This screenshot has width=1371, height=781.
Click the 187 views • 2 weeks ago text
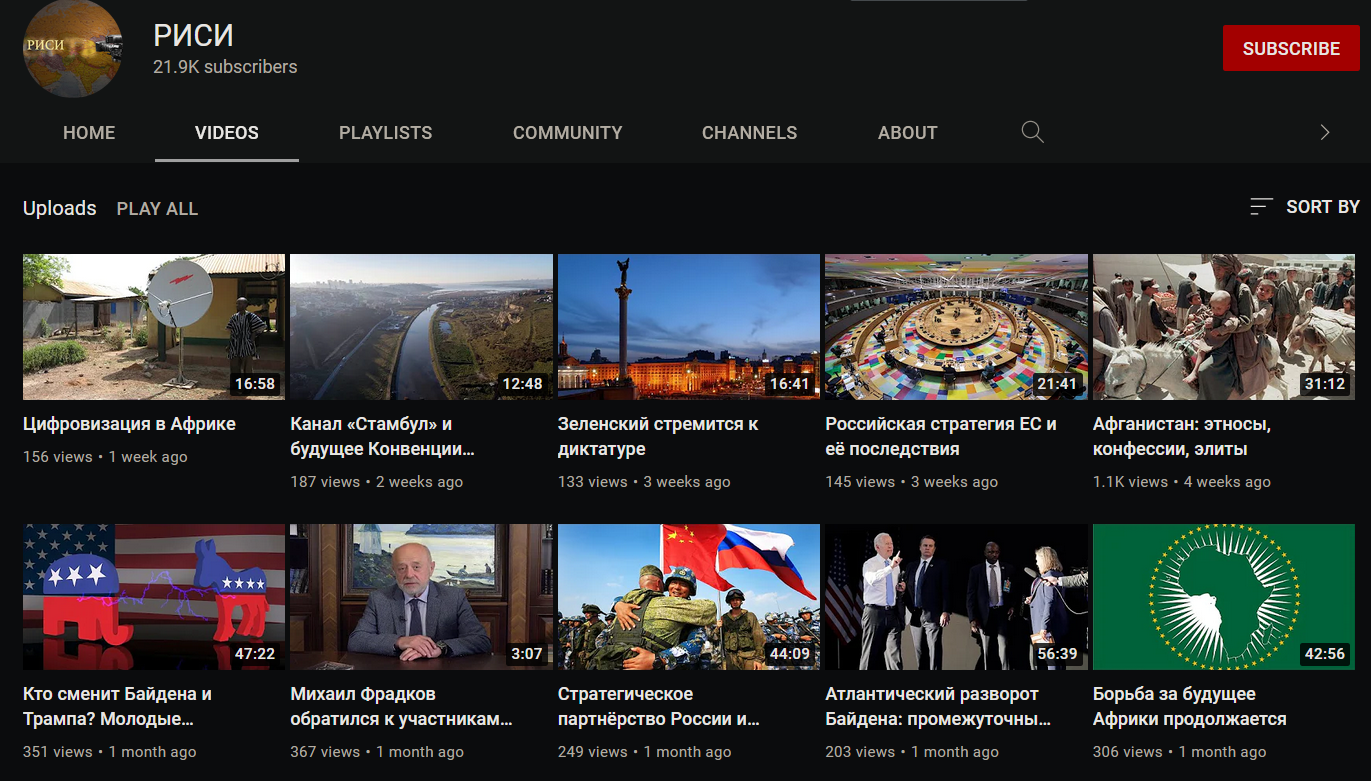[377, 482]
